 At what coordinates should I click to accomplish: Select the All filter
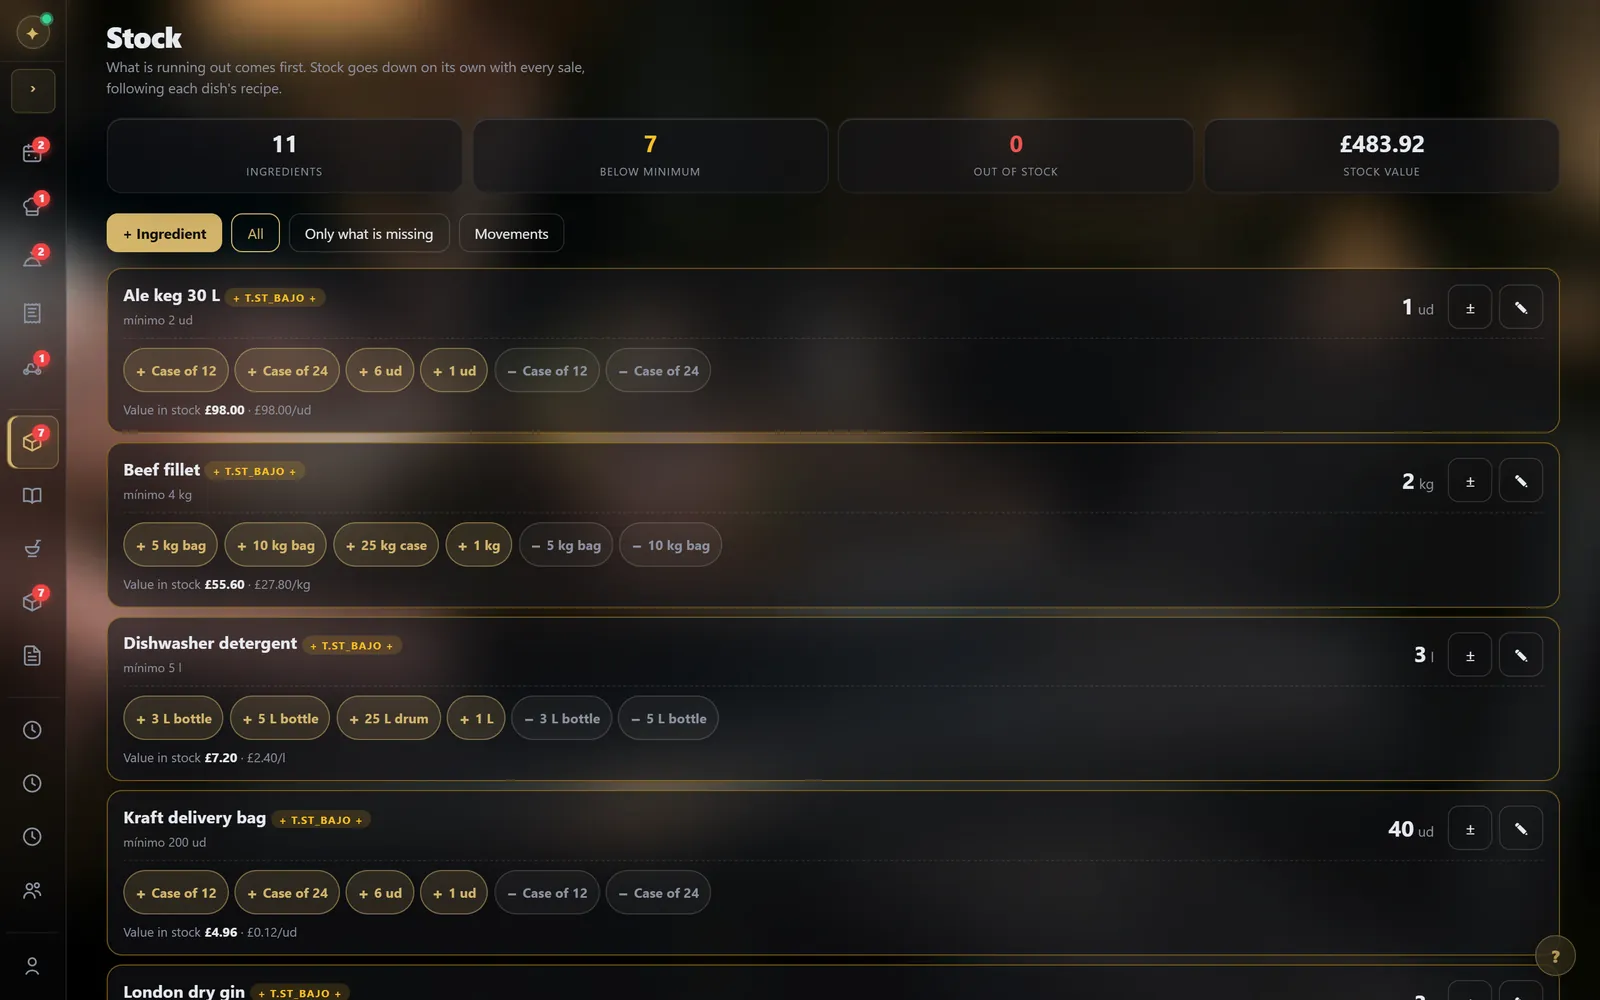255,233
